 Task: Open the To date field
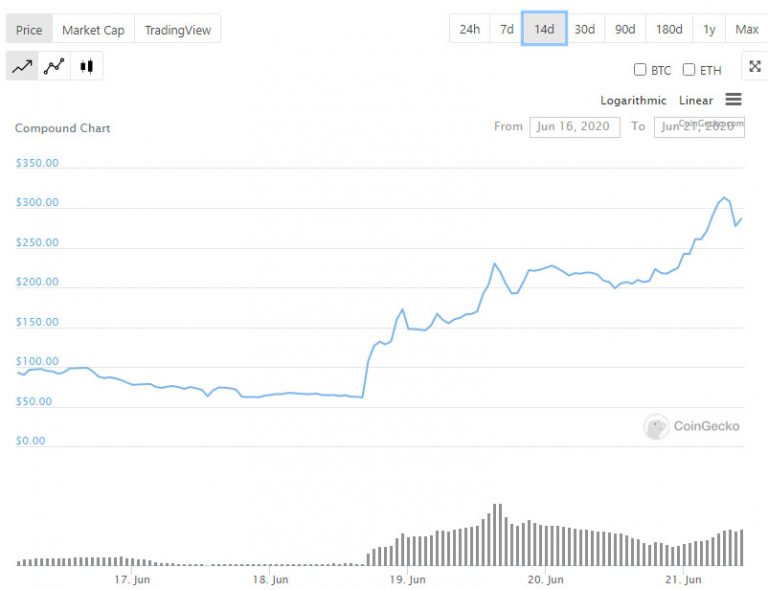(x=699, y=127)
